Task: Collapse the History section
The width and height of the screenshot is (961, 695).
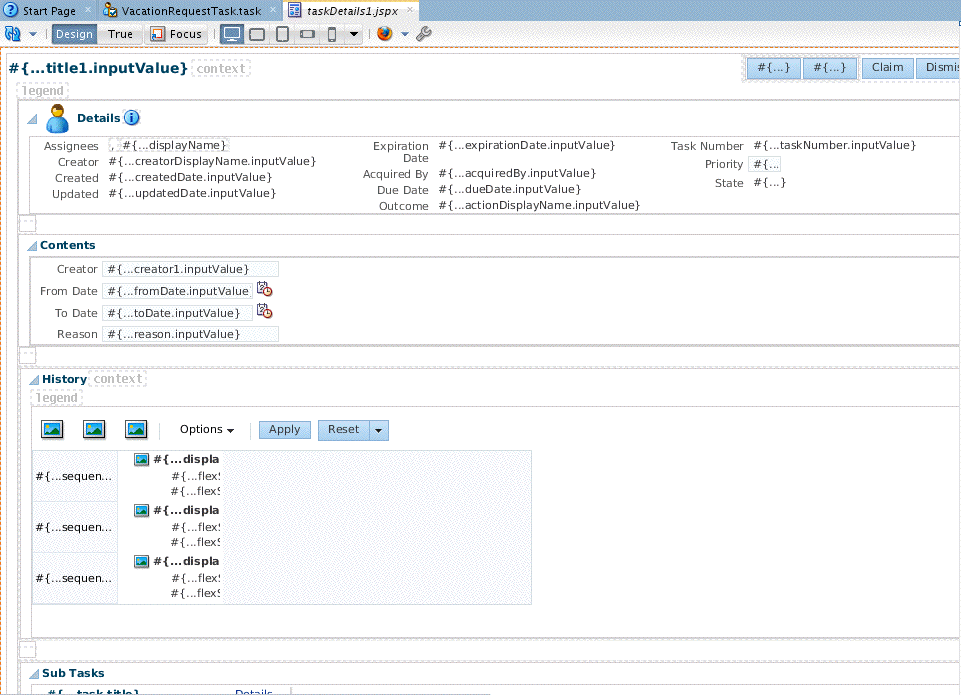Action: (34, 380)
